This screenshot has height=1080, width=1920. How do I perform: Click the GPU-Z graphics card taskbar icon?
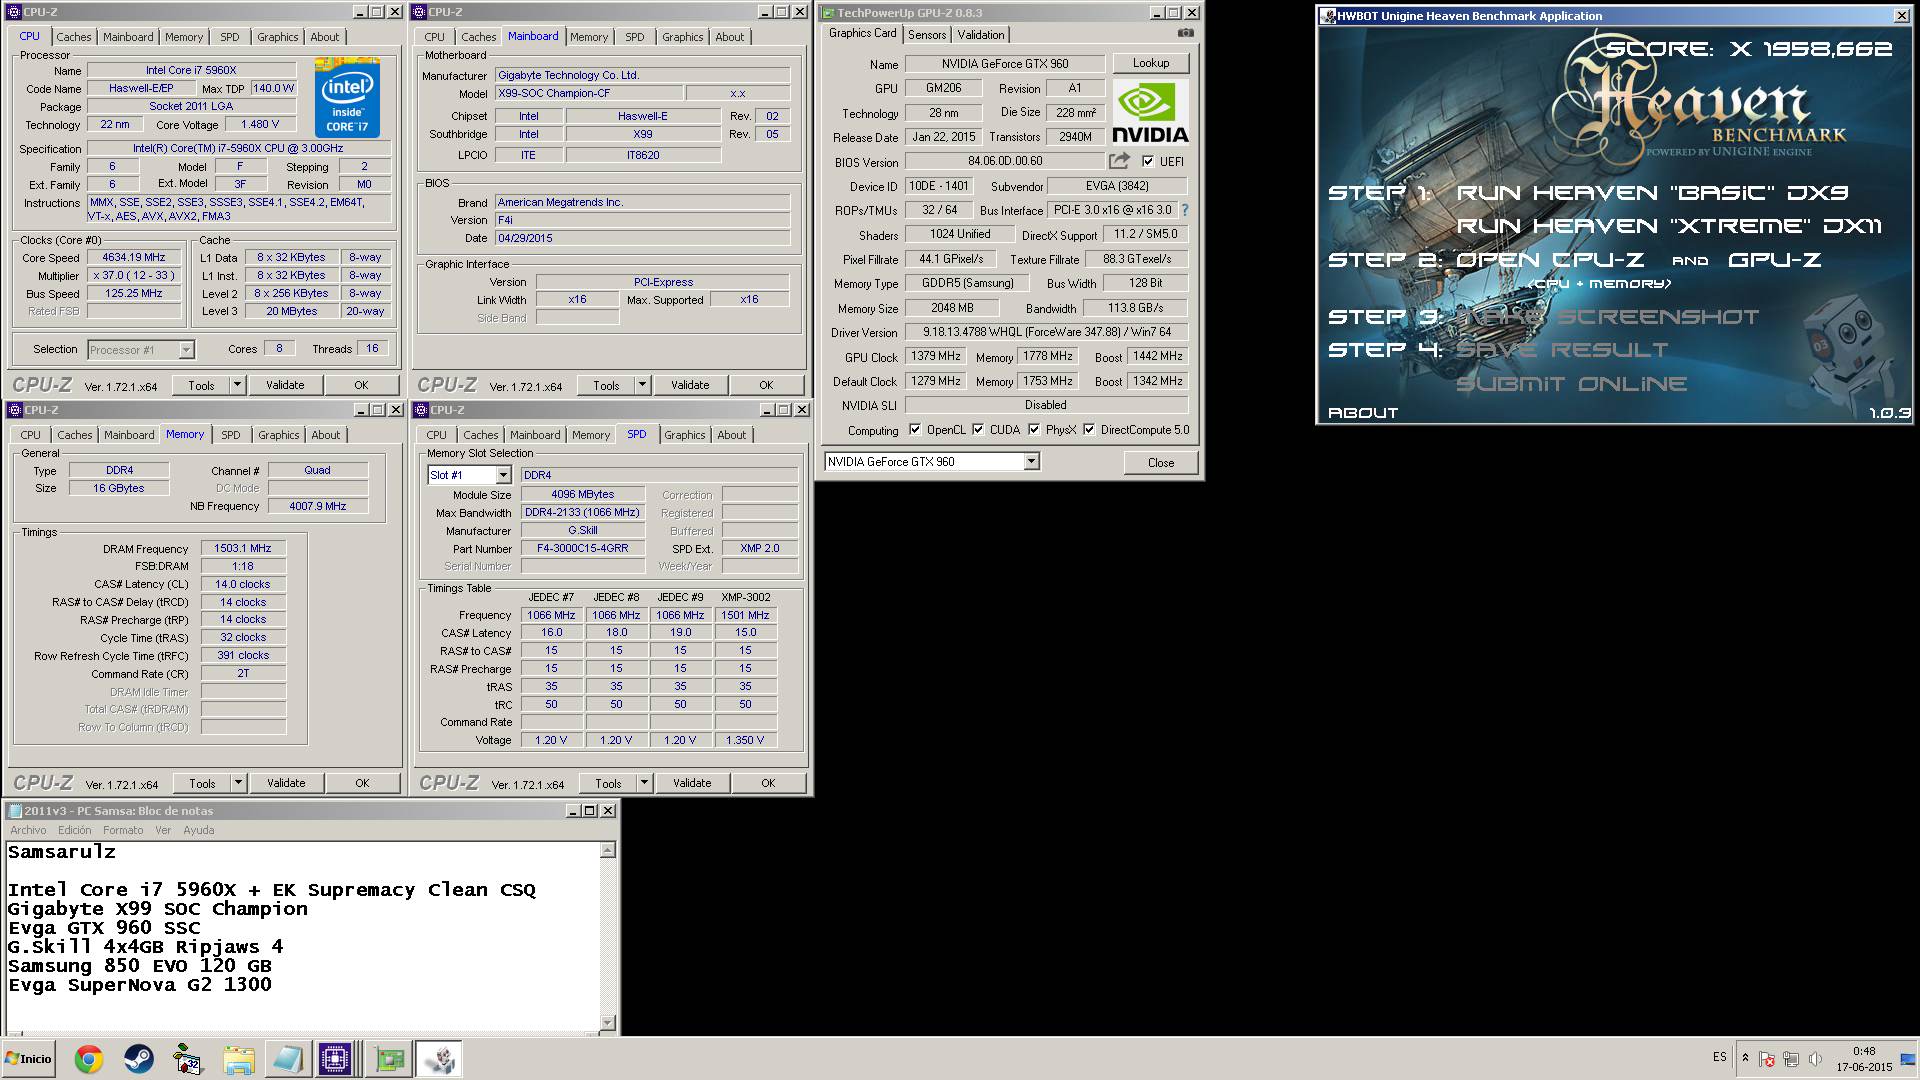click(389, 1059)
